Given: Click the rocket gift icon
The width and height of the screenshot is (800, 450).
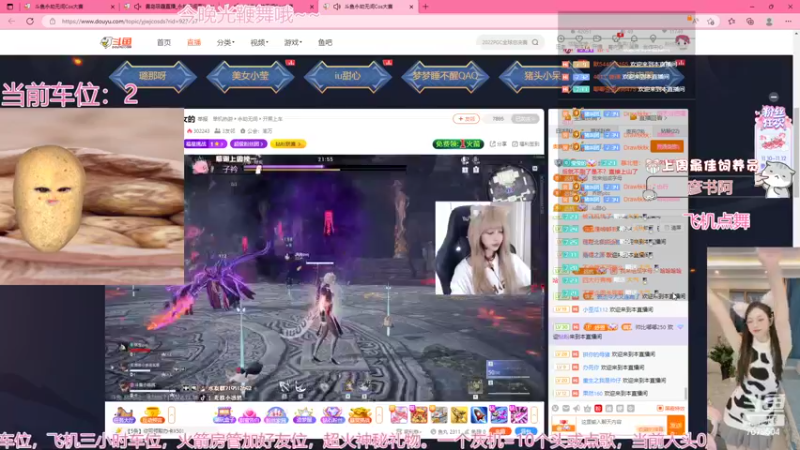Looking at the screenshot, I should pos(479,415).
